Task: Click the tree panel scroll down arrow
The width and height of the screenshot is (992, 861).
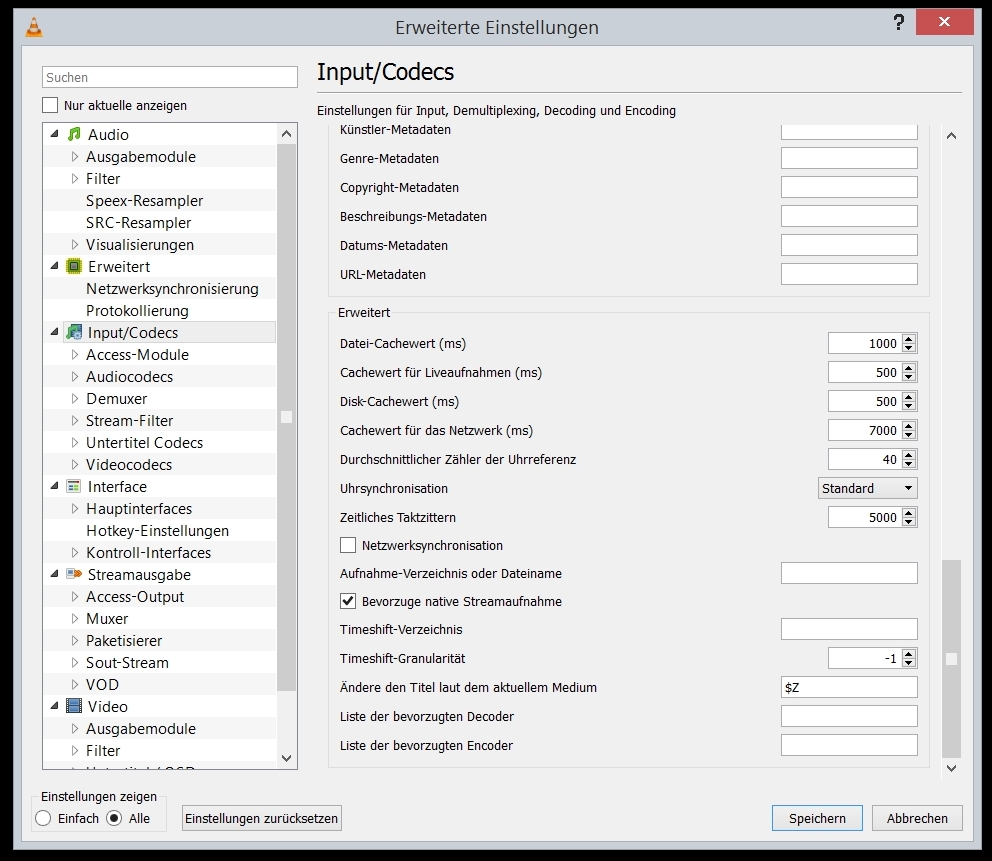Action: tap(286, 758)
